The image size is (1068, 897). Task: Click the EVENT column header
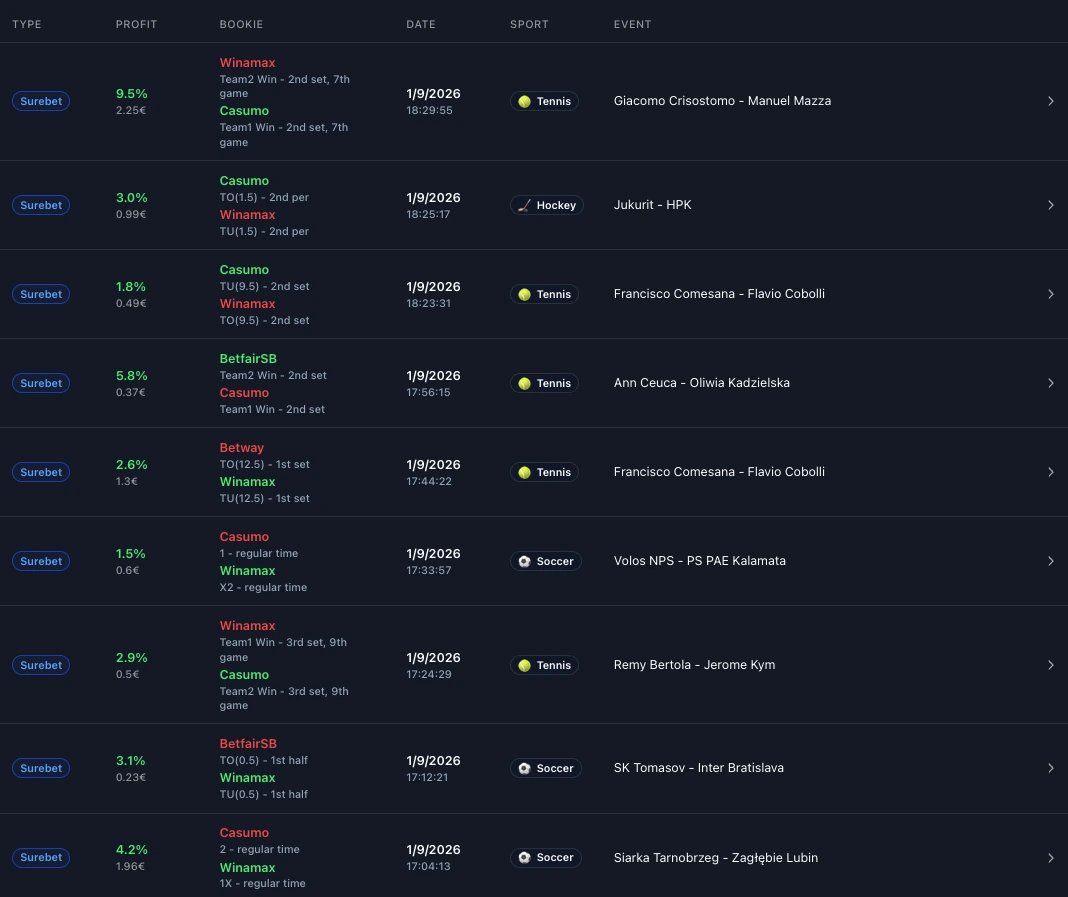(632, 24)
